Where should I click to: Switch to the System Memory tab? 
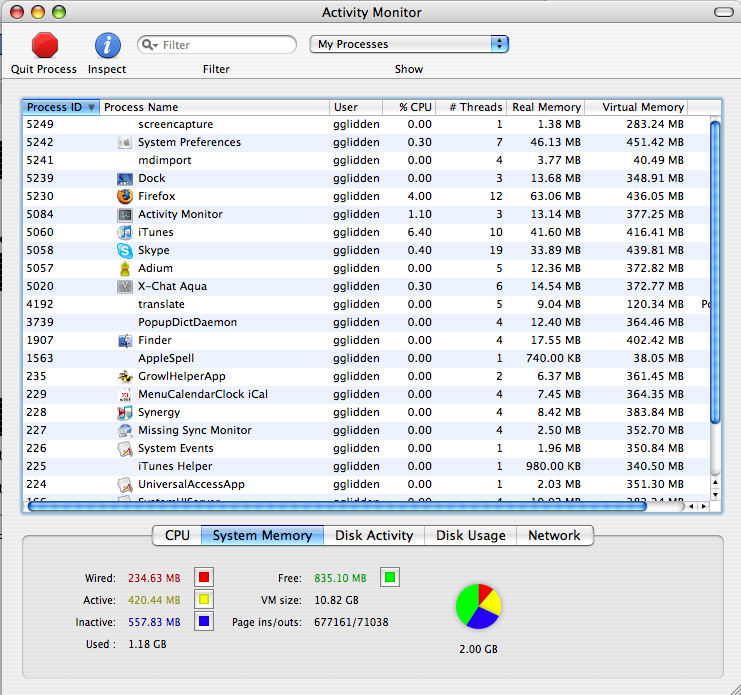(262, 535)
